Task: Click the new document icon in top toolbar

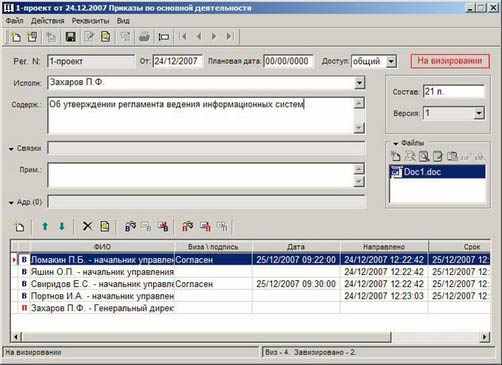Action: [15, 37]
